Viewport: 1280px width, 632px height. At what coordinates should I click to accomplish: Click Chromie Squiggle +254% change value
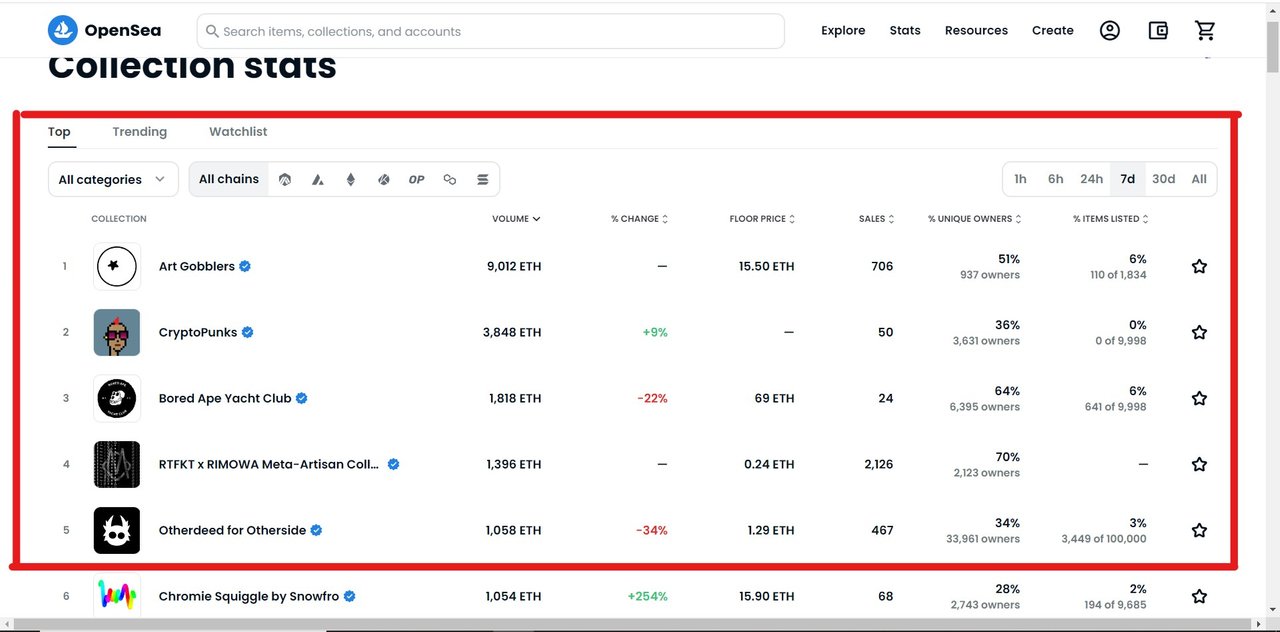pyautogui.click(x=648, y=596)
